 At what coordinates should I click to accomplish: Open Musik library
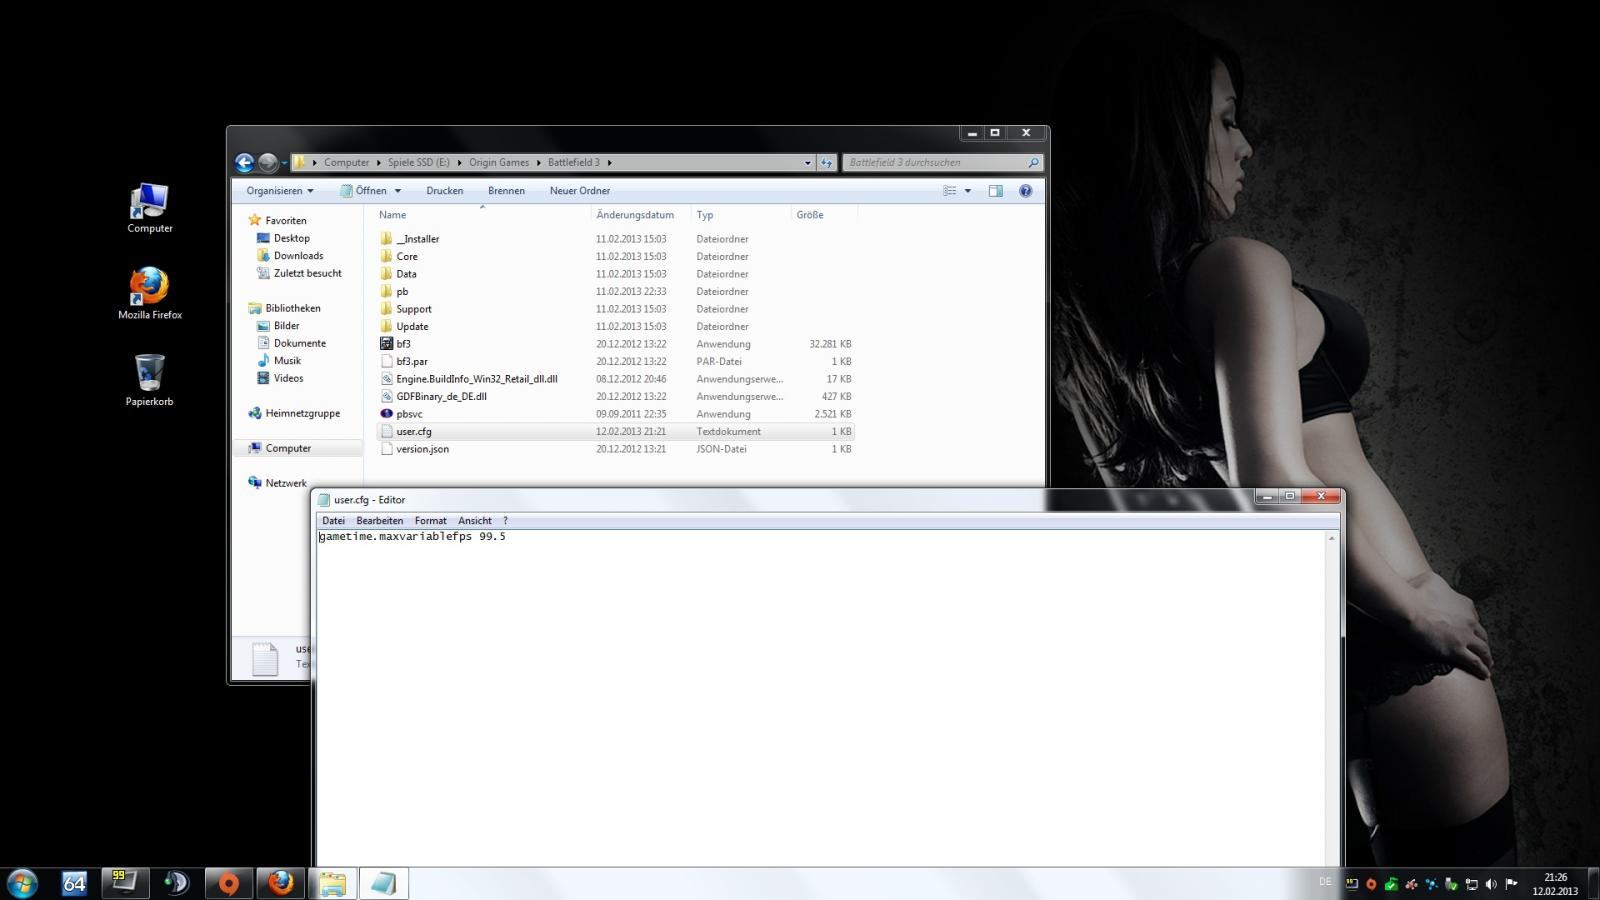tap(287, 361)
